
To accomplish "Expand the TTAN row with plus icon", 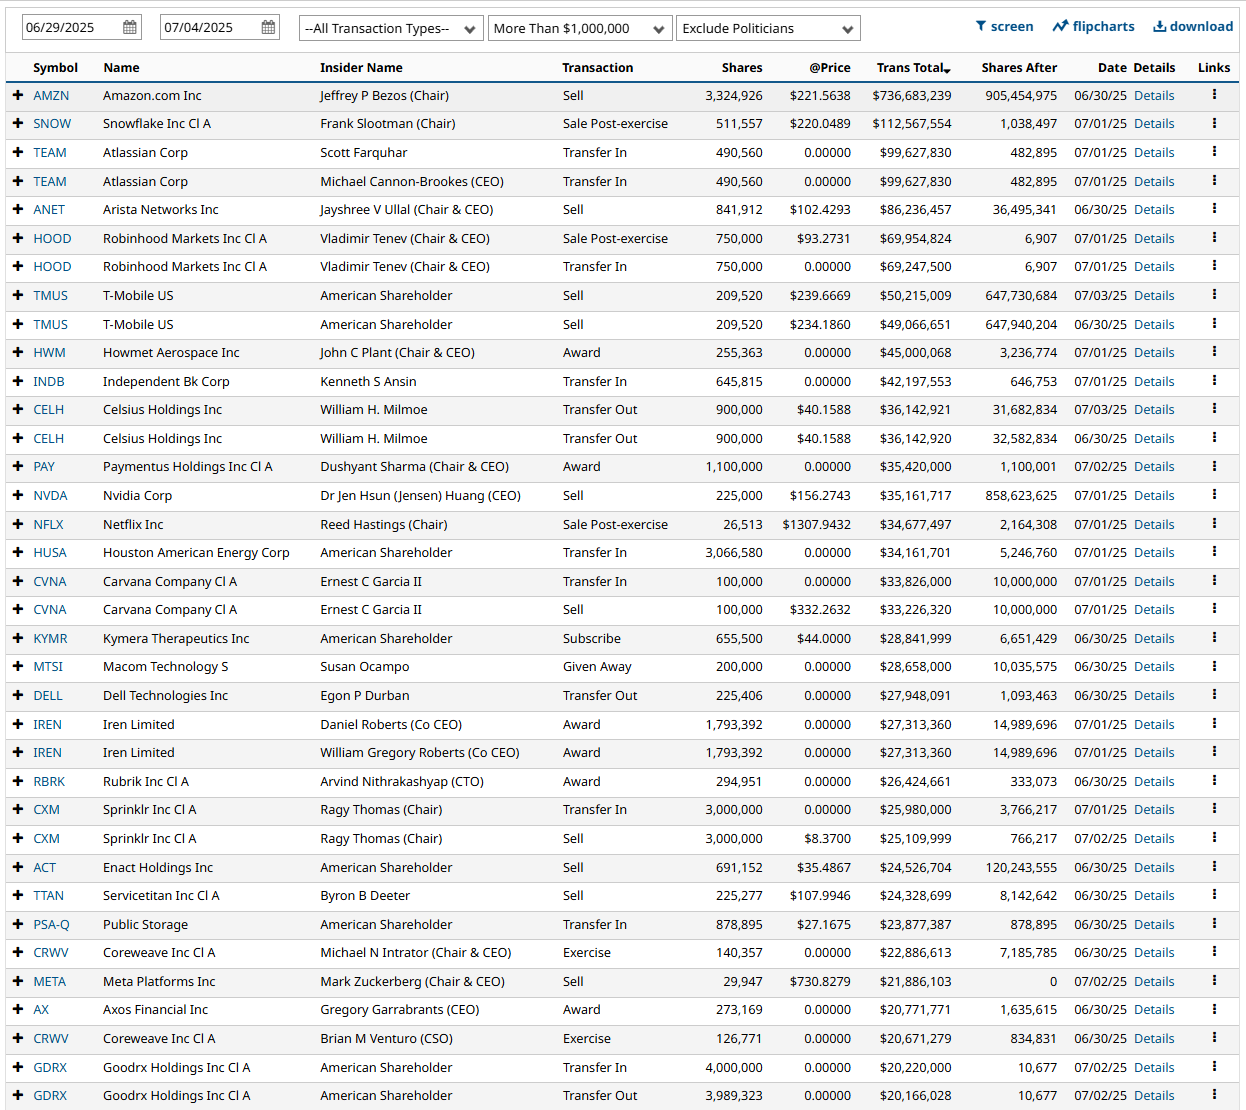I will pos(18,896).
